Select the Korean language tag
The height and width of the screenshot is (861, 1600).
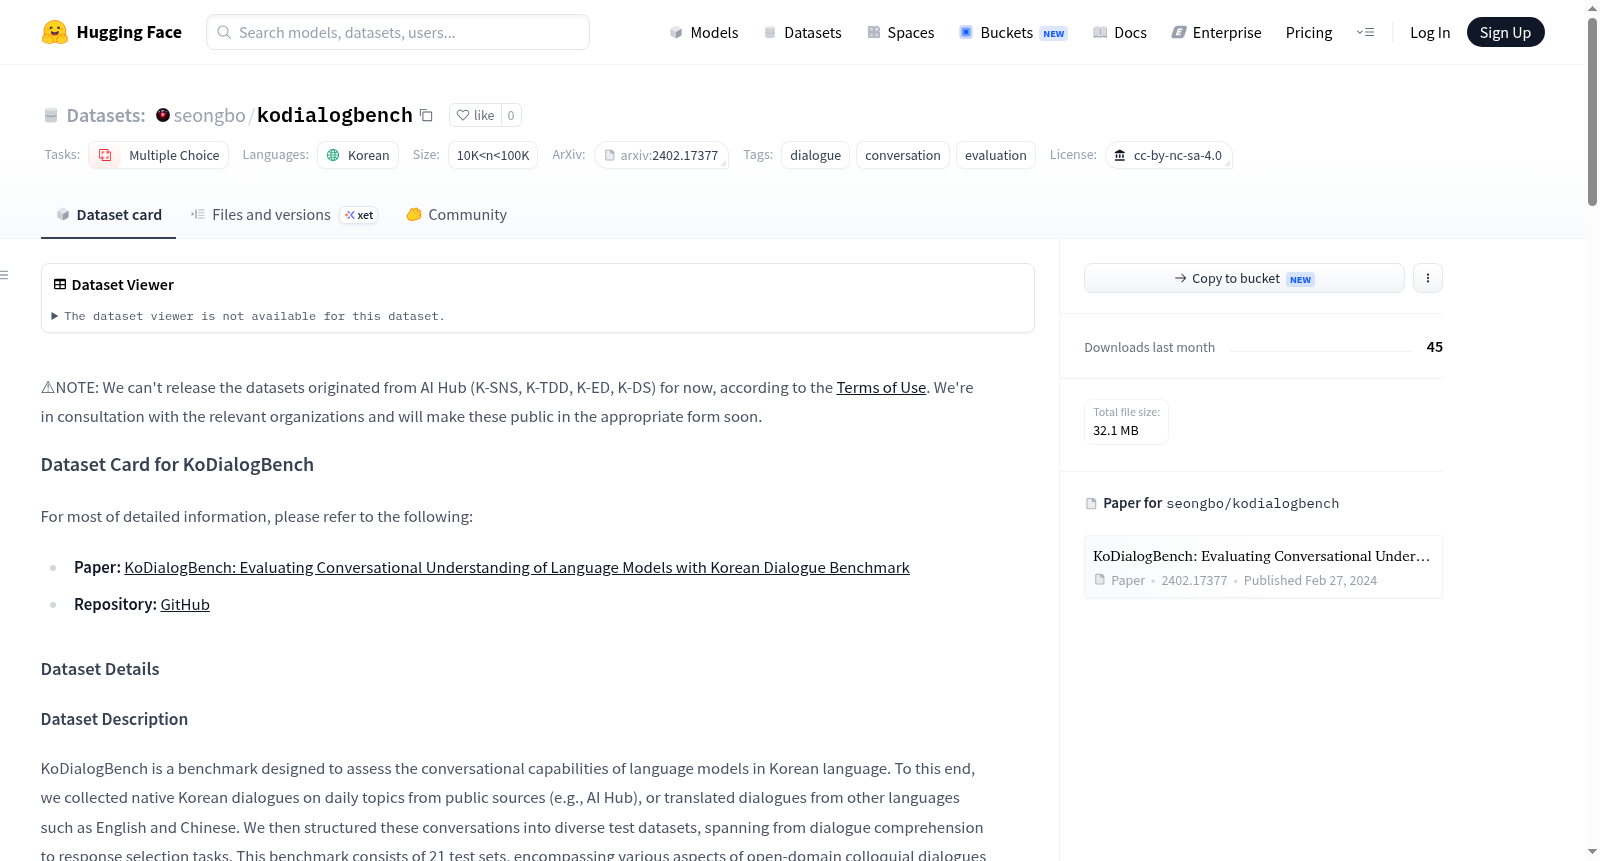[358, 155]
